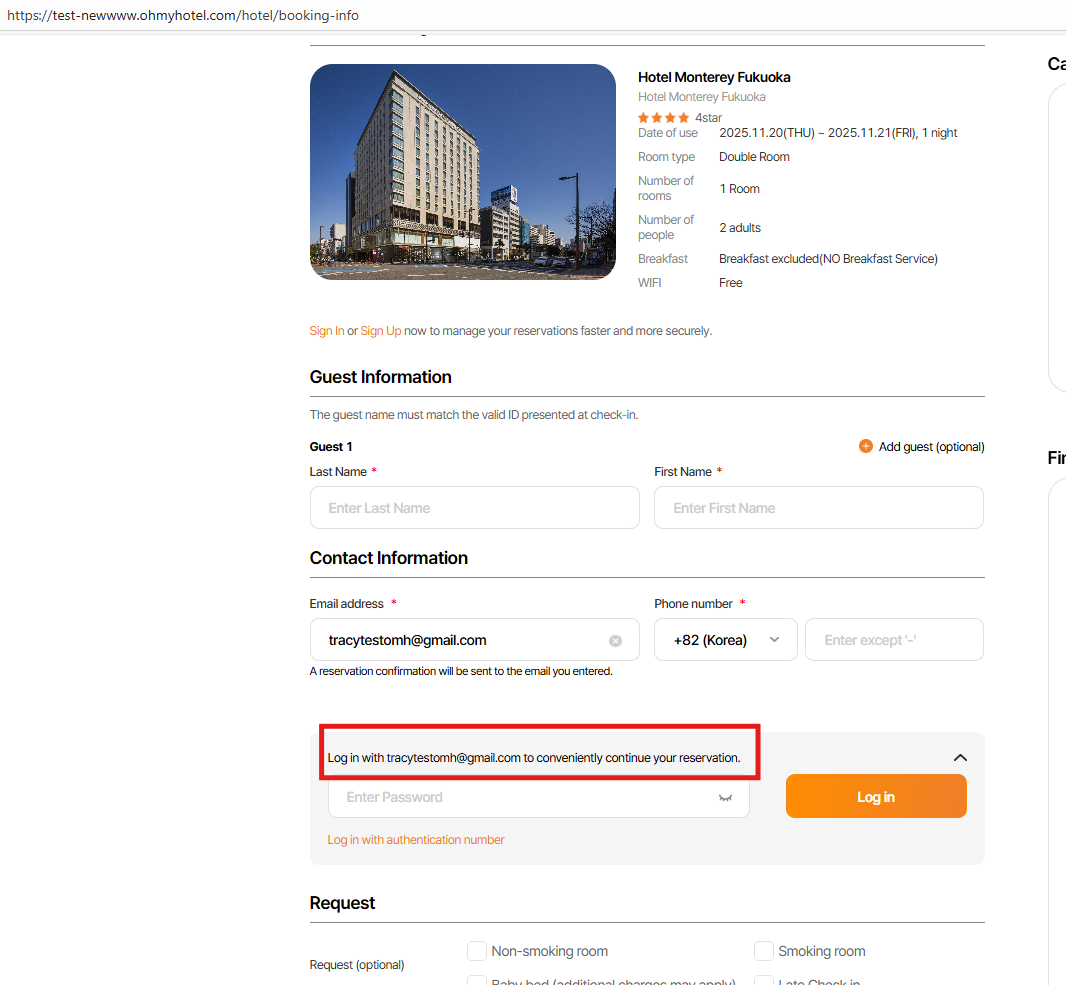Focus the Enter Last Name field

coord(474,508)
